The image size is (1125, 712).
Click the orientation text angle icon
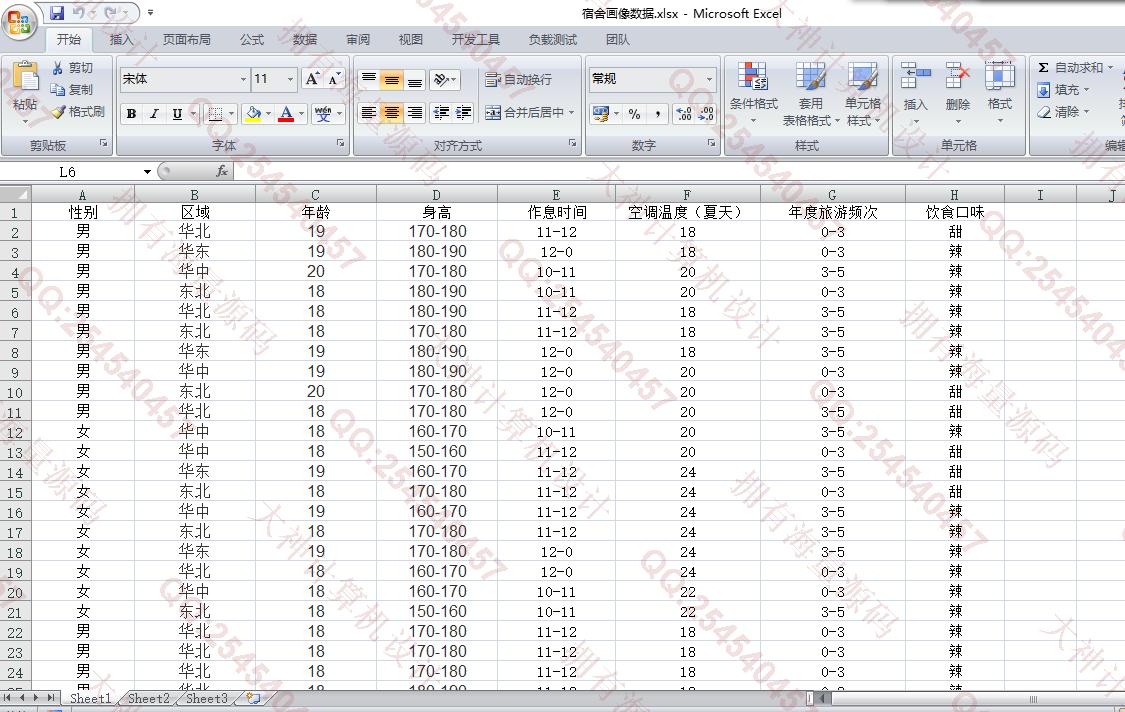click(x=441, y=79)
